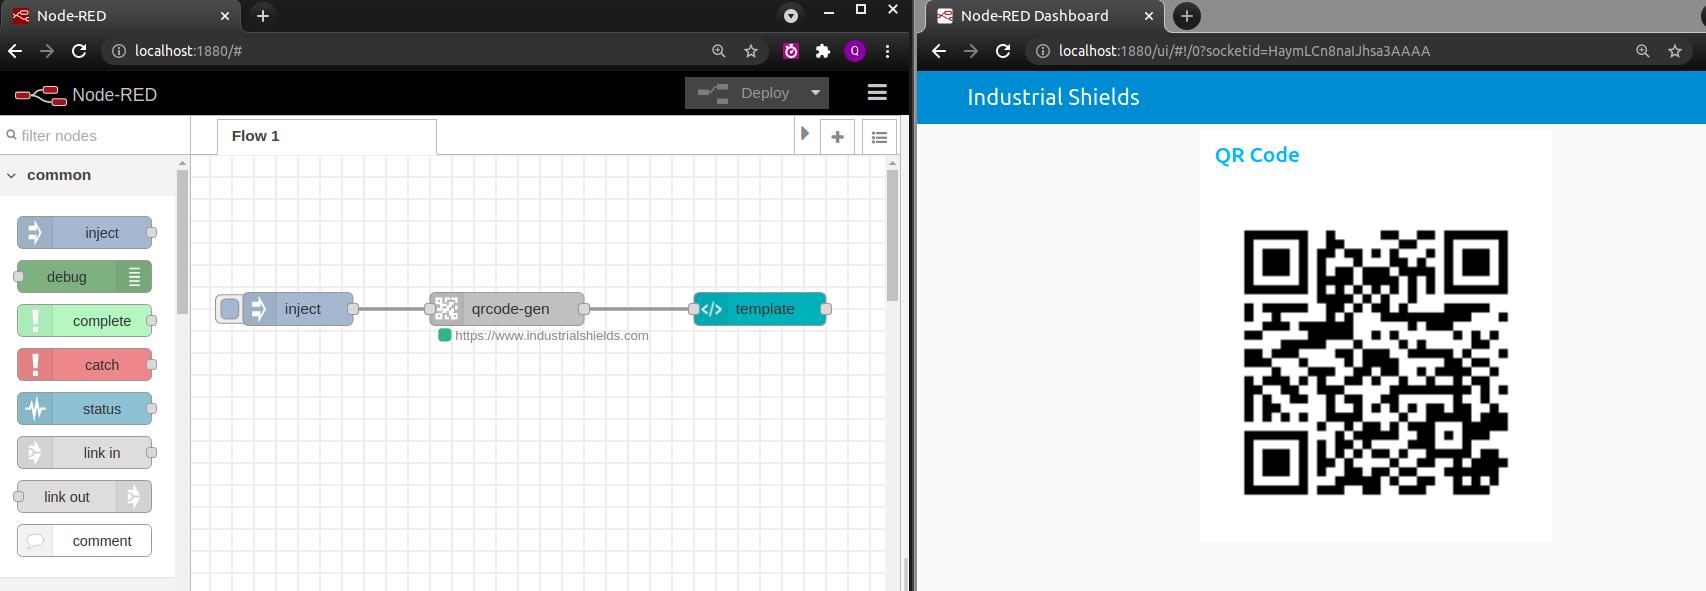1706x591 pixels.
Task: Open zoom control in Dashboard address bar
Action: pyautogui.click(x=1642, y=51)
